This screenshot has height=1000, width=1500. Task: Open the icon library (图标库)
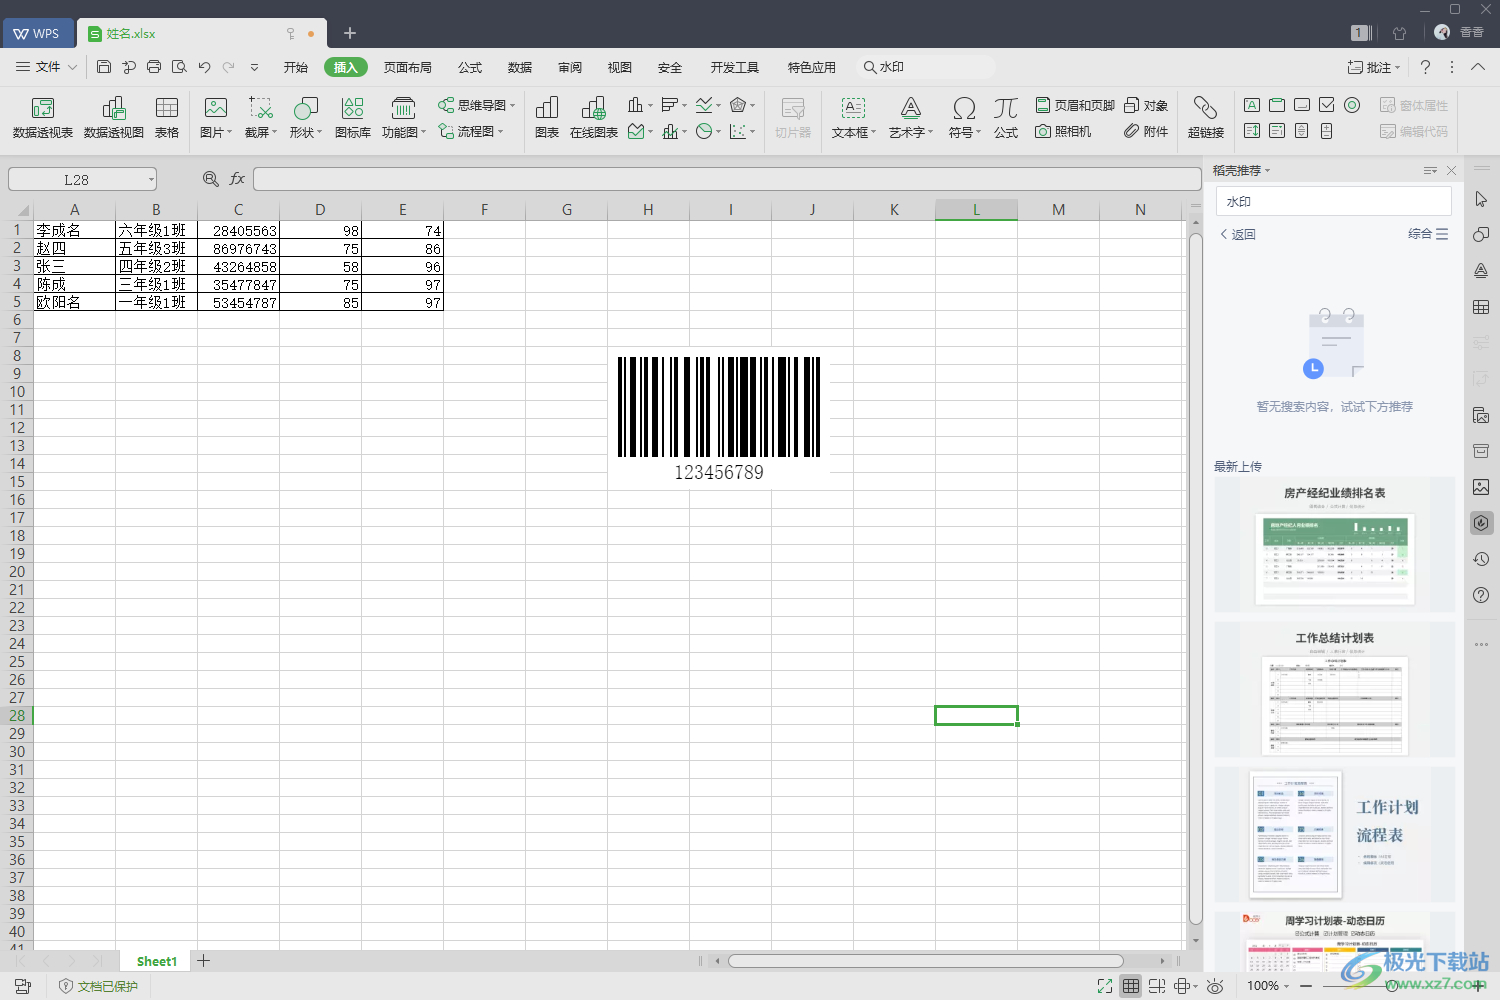[x=352, y=117]
